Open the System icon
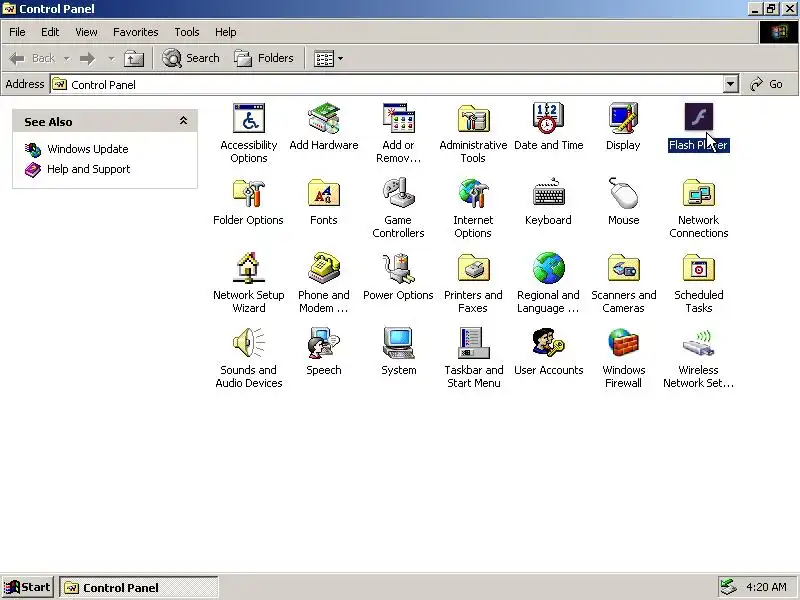This screenshot has height=600, width=800. pos(398,343)
